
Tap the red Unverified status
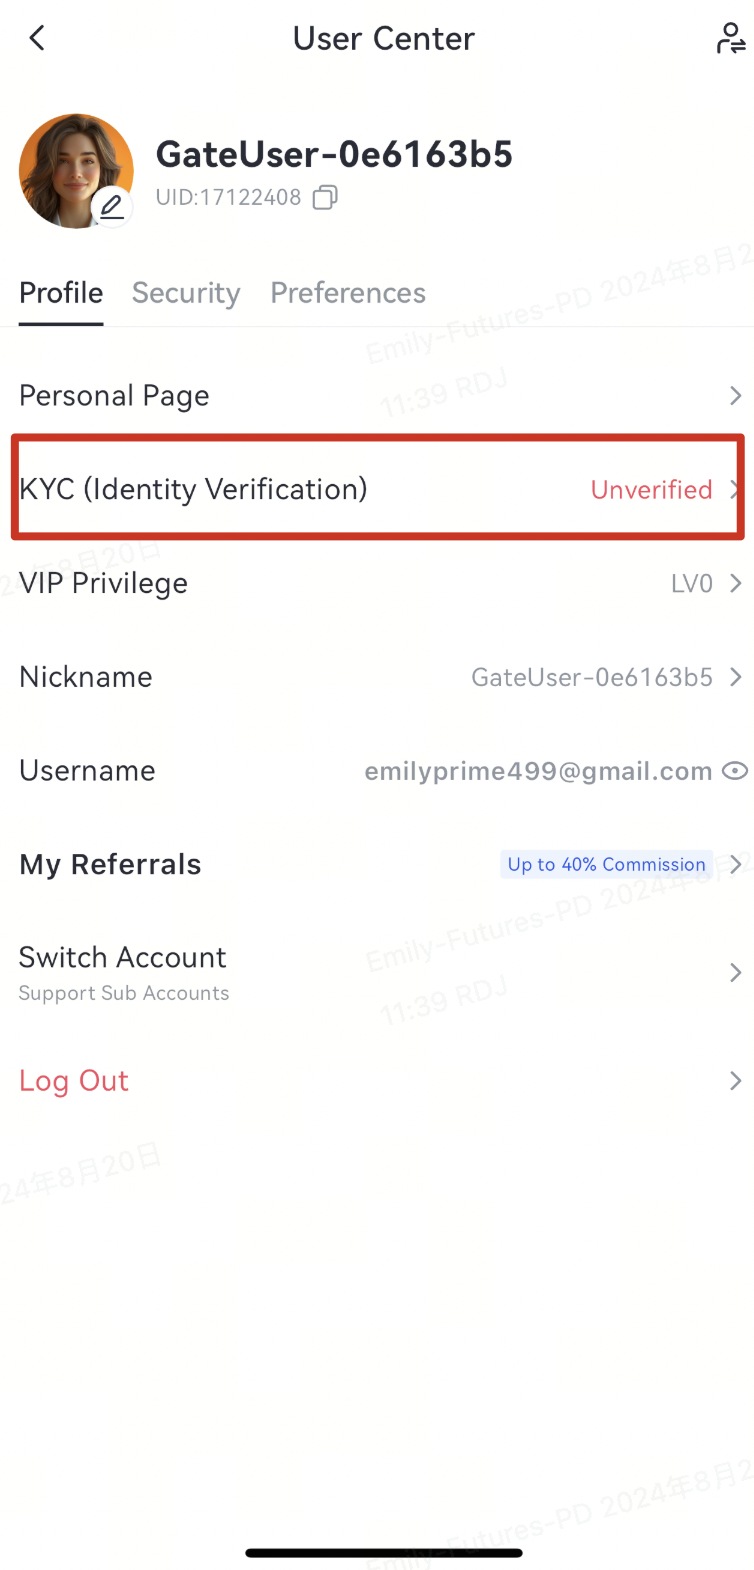(651, 490)
